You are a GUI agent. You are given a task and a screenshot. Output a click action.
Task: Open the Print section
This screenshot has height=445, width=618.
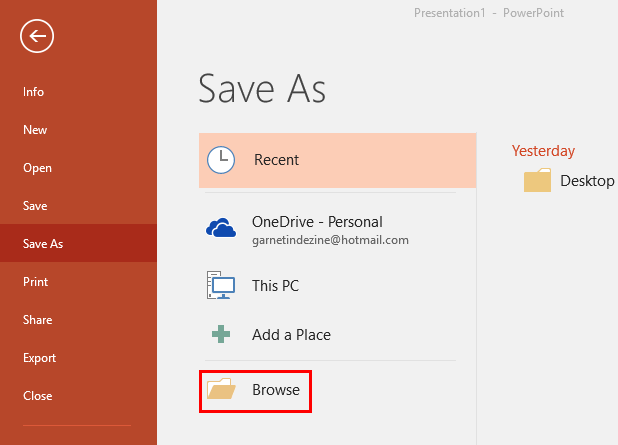[35, 282]
